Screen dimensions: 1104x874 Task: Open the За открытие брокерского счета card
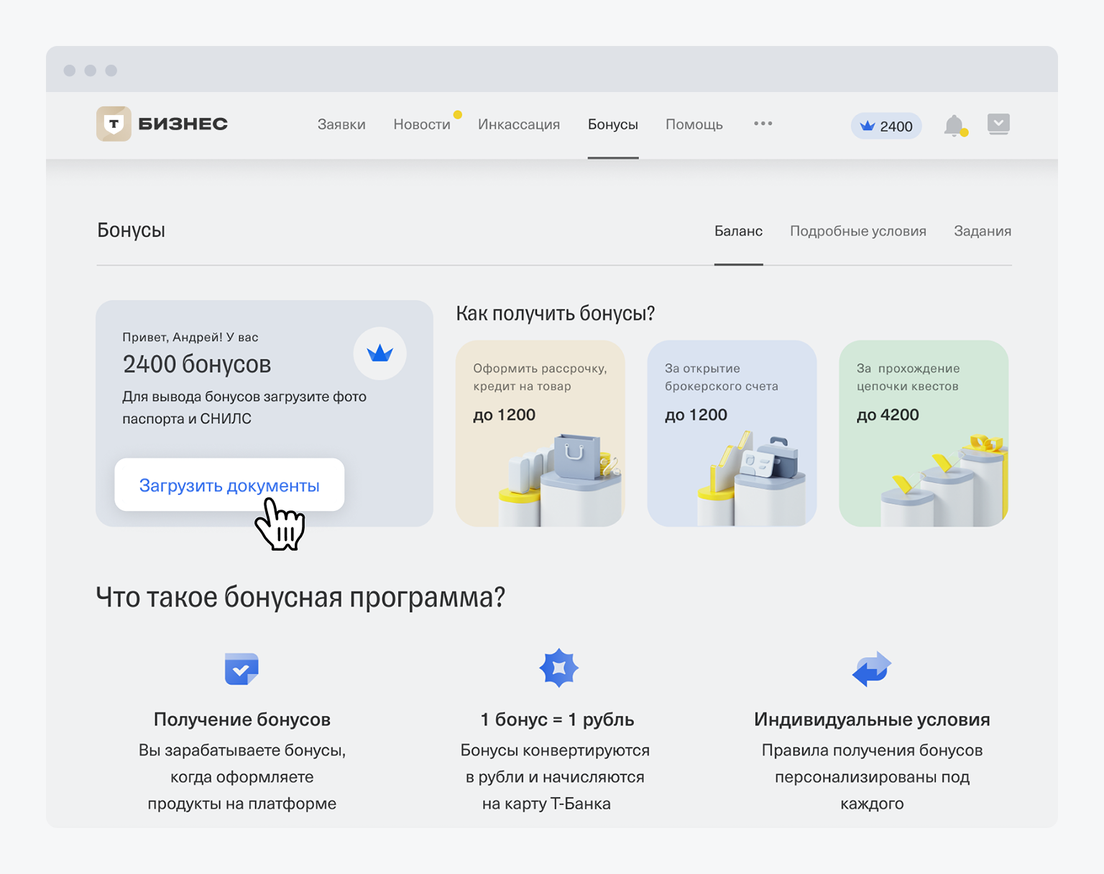(x=732, y=433)
